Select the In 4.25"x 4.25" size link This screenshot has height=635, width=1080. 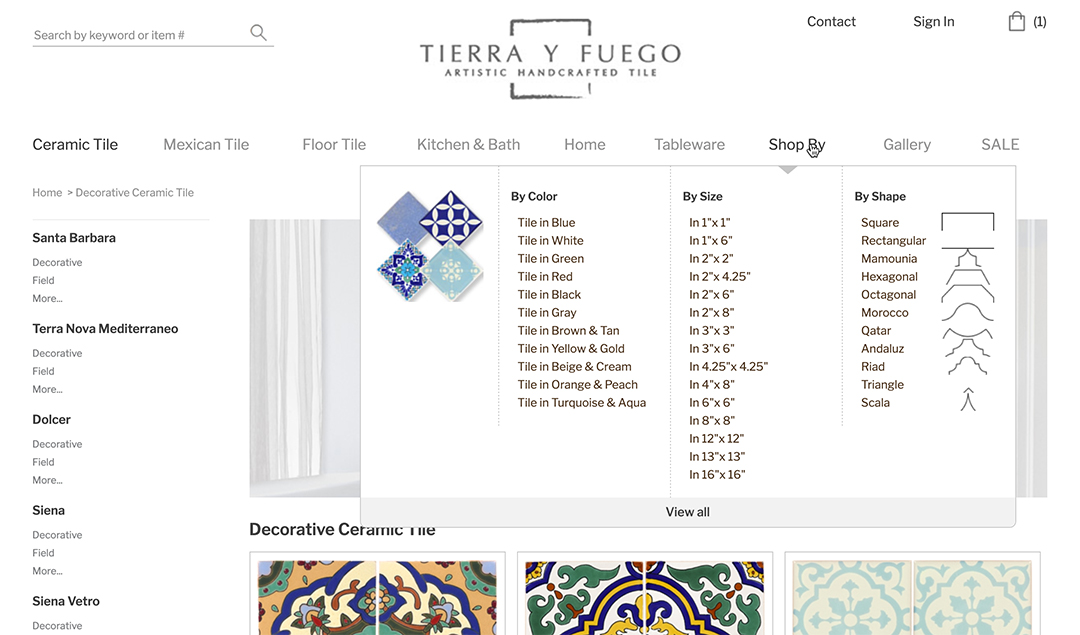point(729,366)
